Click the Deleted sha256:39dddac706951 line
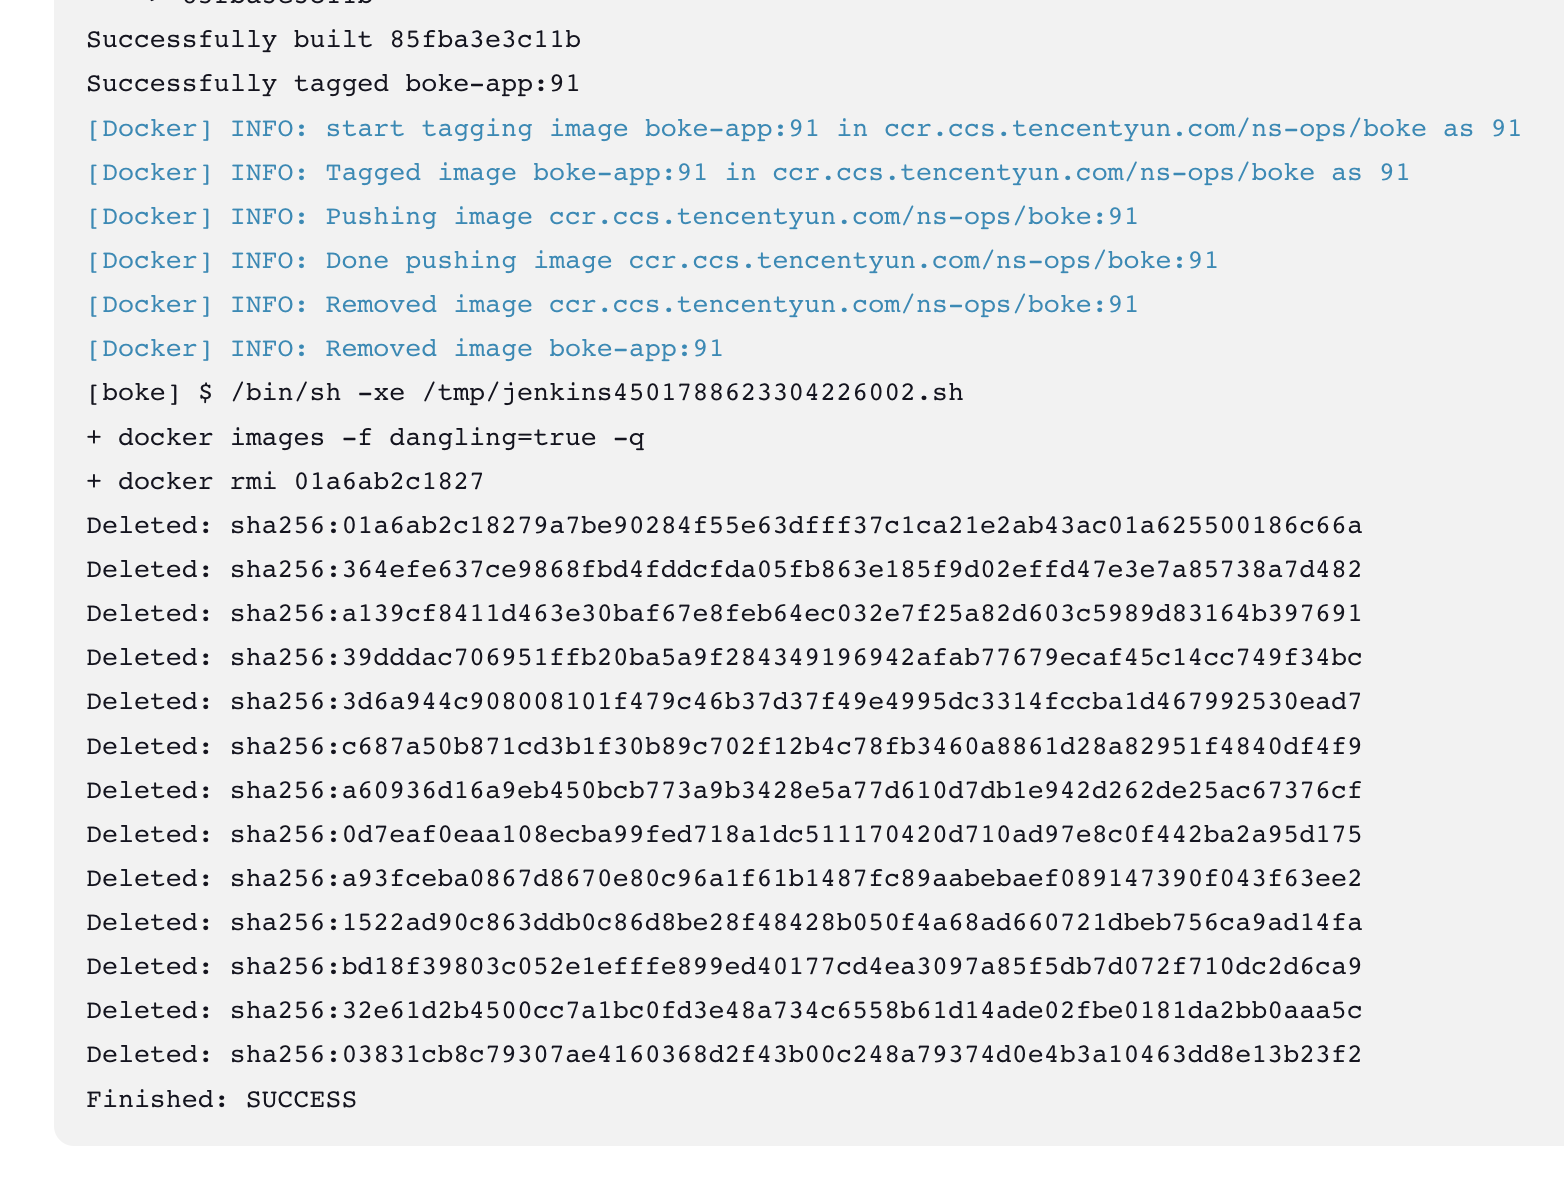The image size is (1564, 1184). click(x=724, y=658)
